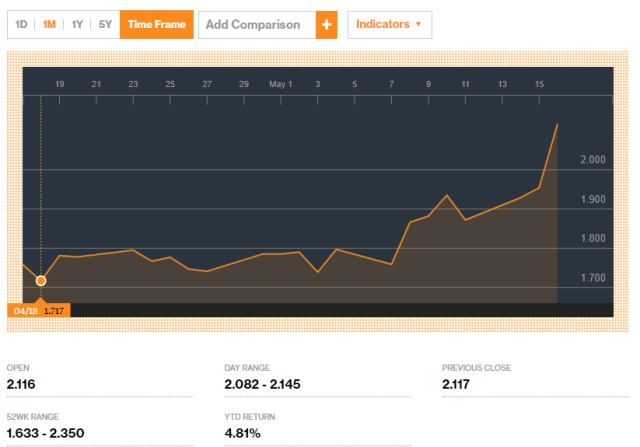This screenshot has width=640, height=447.
Task: Click the orange plus icon beside Add Comparison
Action: click(x=326, y=25)
